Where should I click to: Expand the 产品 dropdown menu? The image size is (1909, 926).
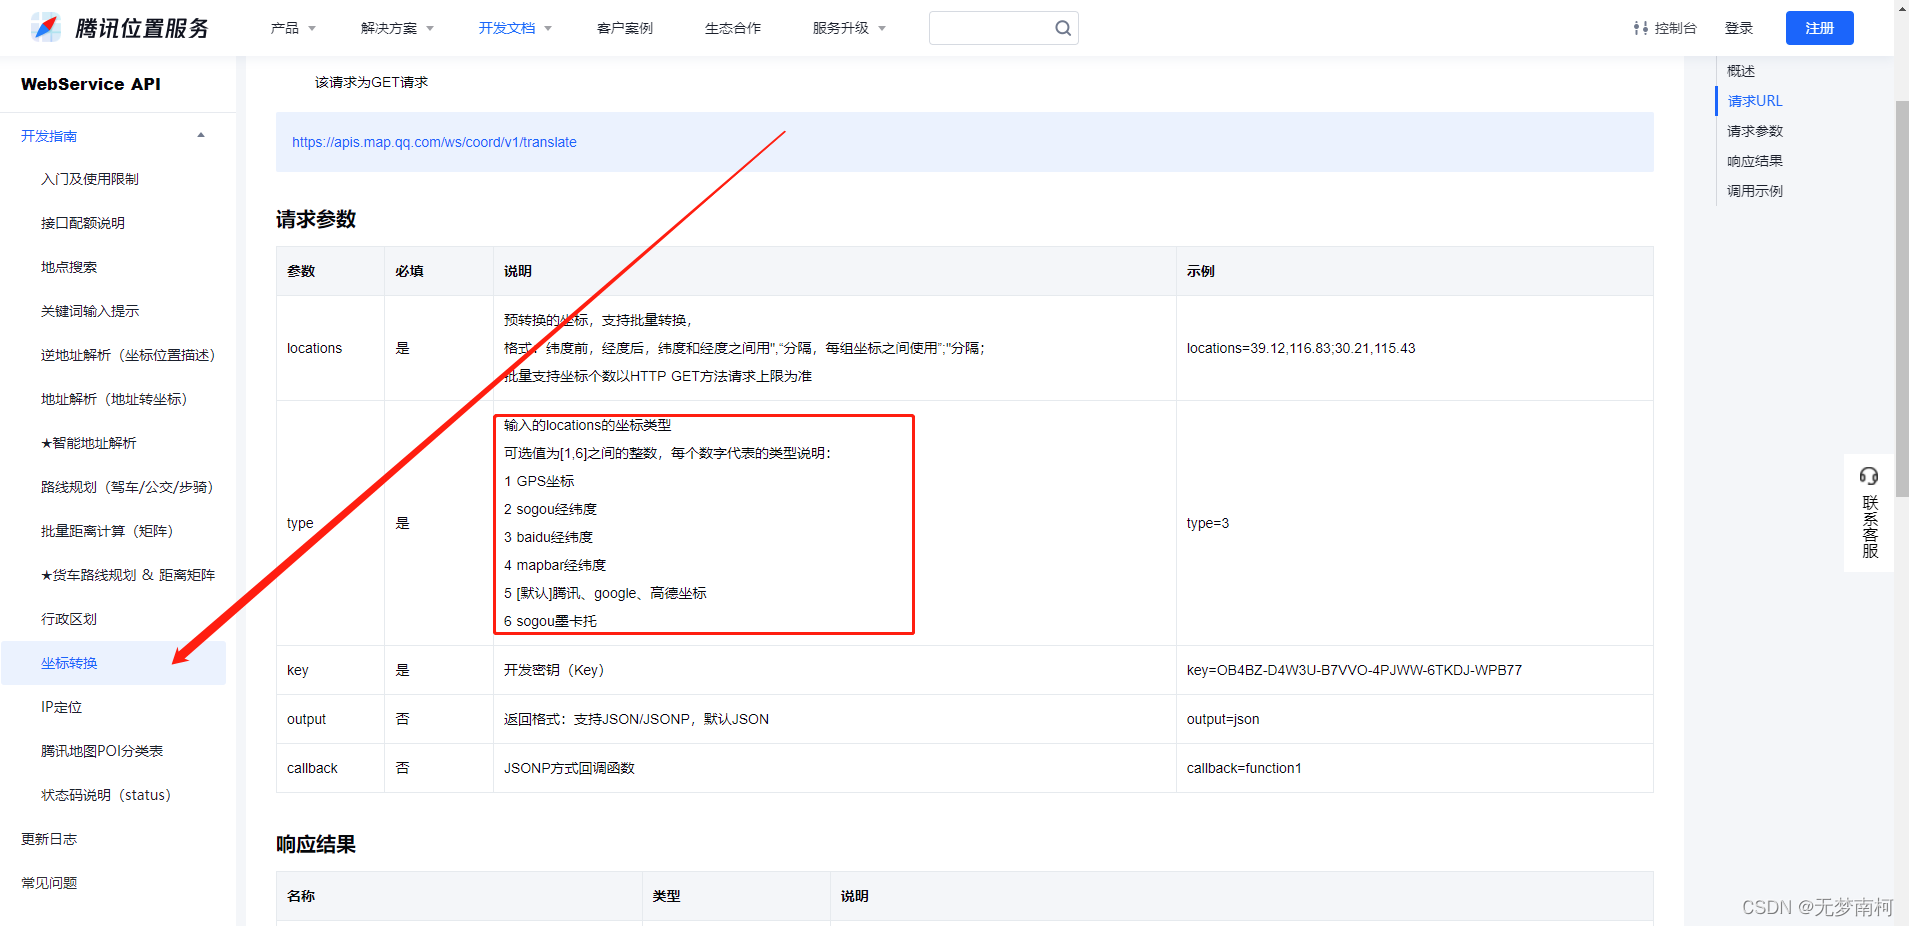coord(293,28)
